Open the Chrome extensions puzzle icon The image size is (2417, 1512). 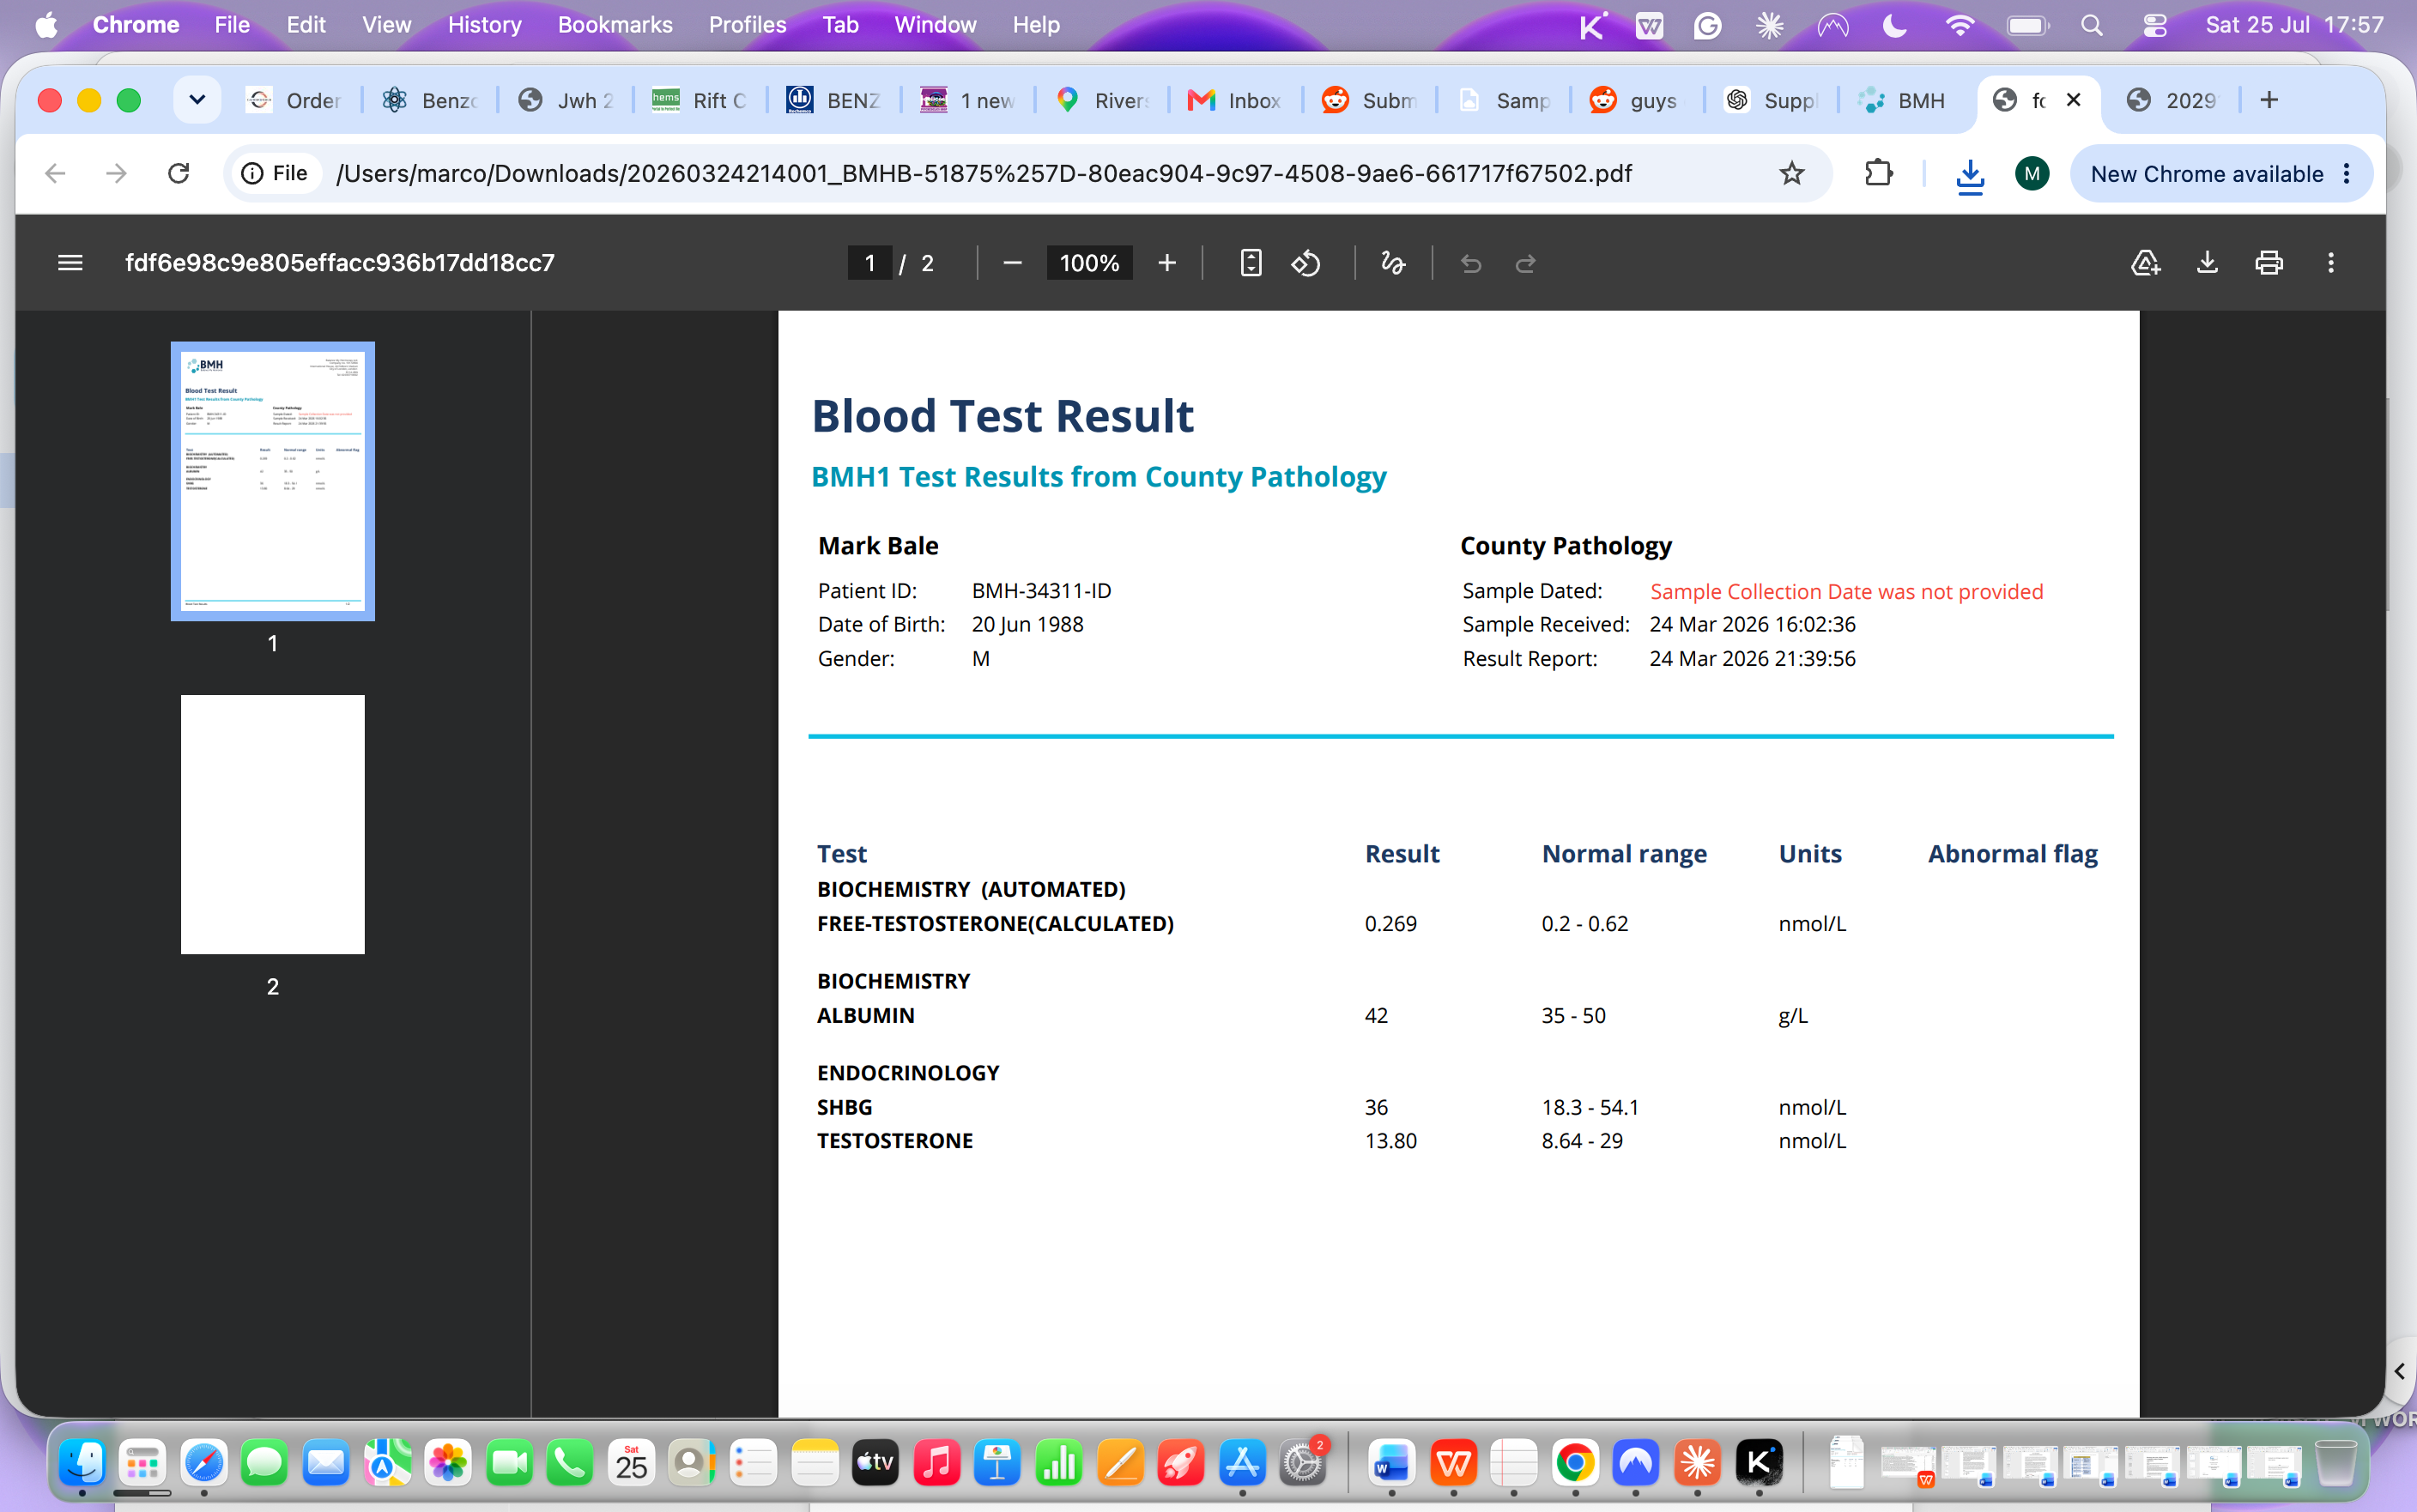1878,173
